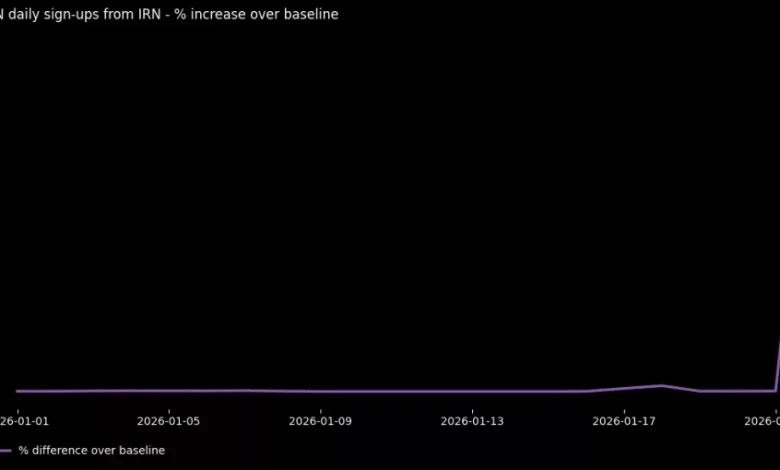Image resolution: width=780 pixels, height=470 pixels.
Task: Click the 2026-01-09 x-axis date label
Action: [321, 421]
